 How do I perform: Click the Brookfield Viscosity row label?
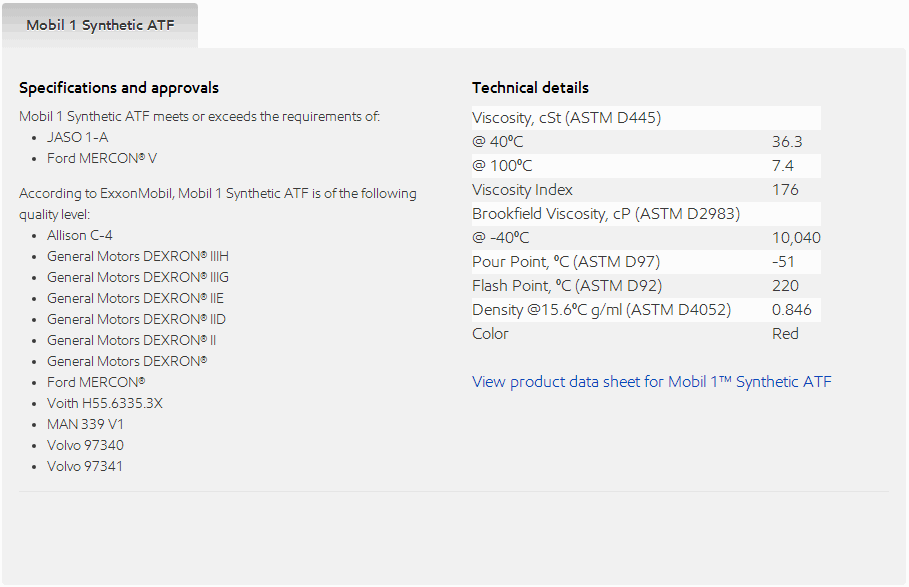point(606,214)
